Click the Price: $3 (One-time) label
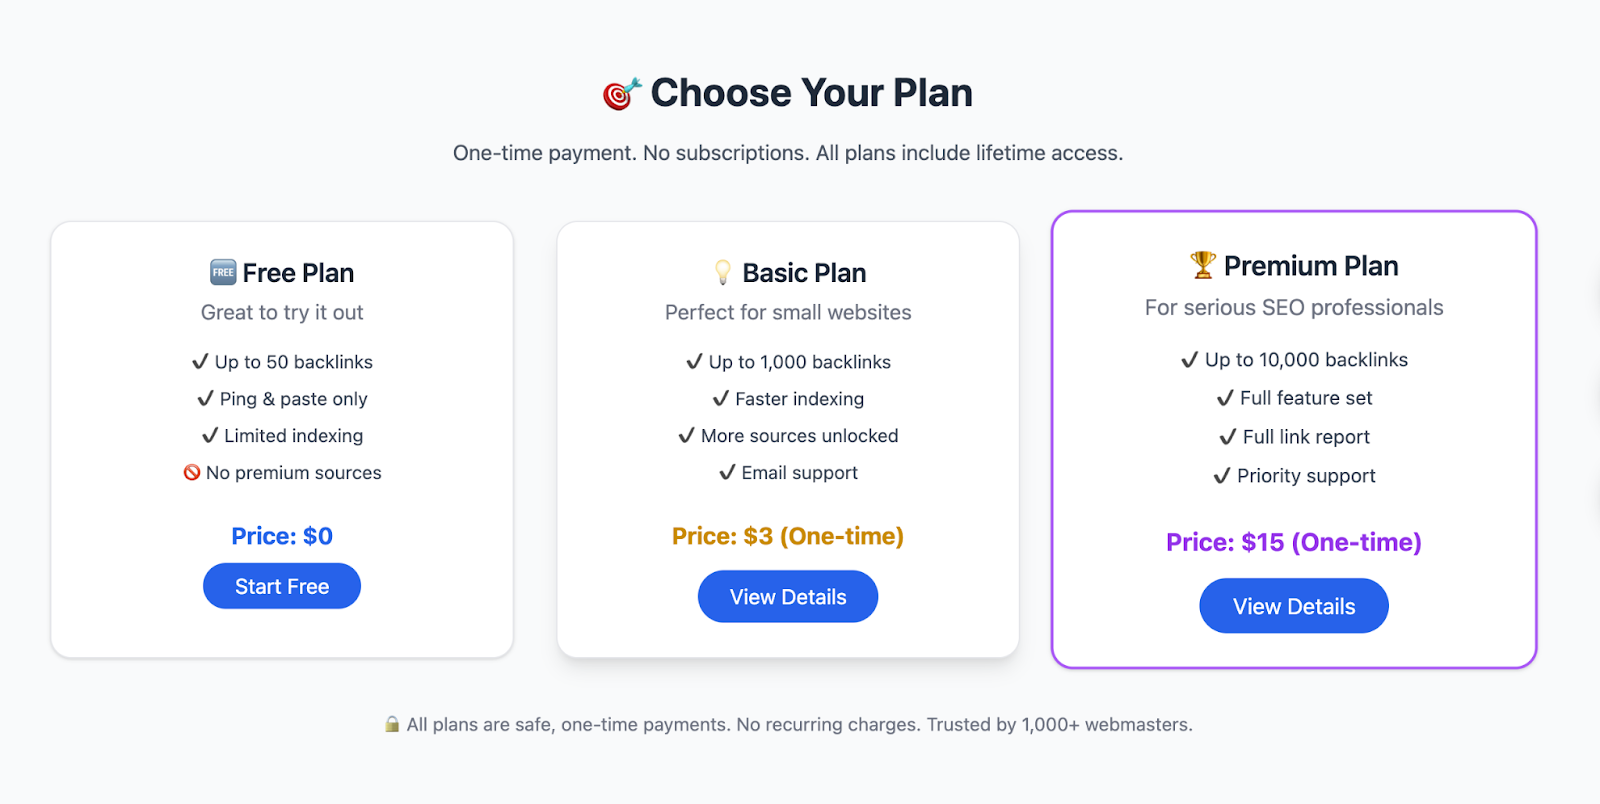Viewport: 1600px width, 804px height. click(x=788, y=537)
